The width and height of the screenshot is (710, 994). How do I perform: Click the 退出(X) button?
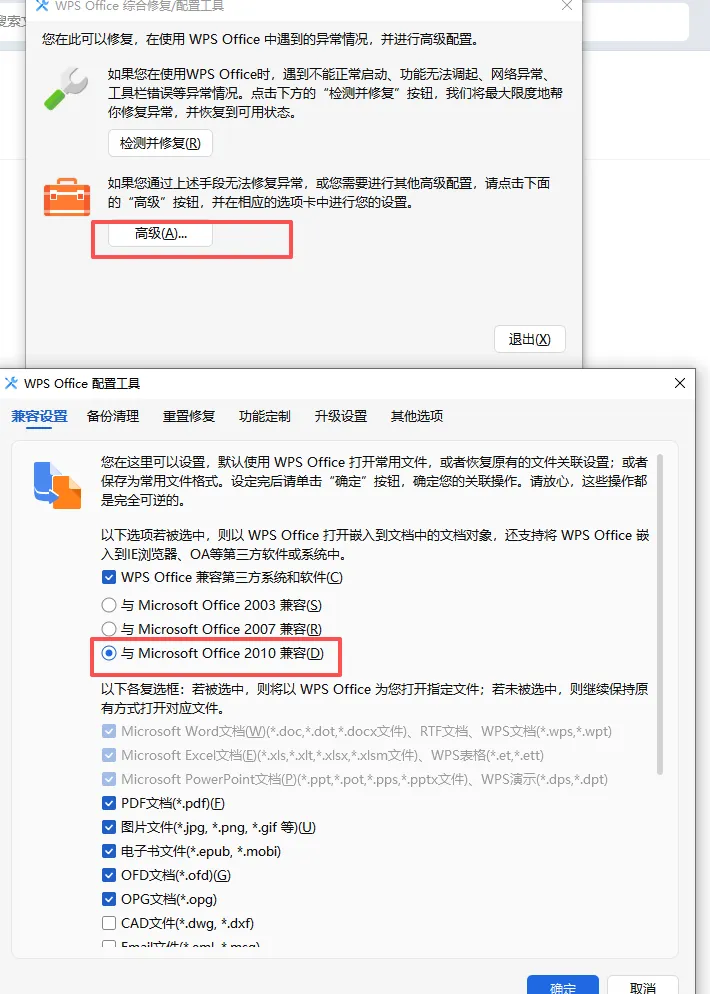coord(529,339)
